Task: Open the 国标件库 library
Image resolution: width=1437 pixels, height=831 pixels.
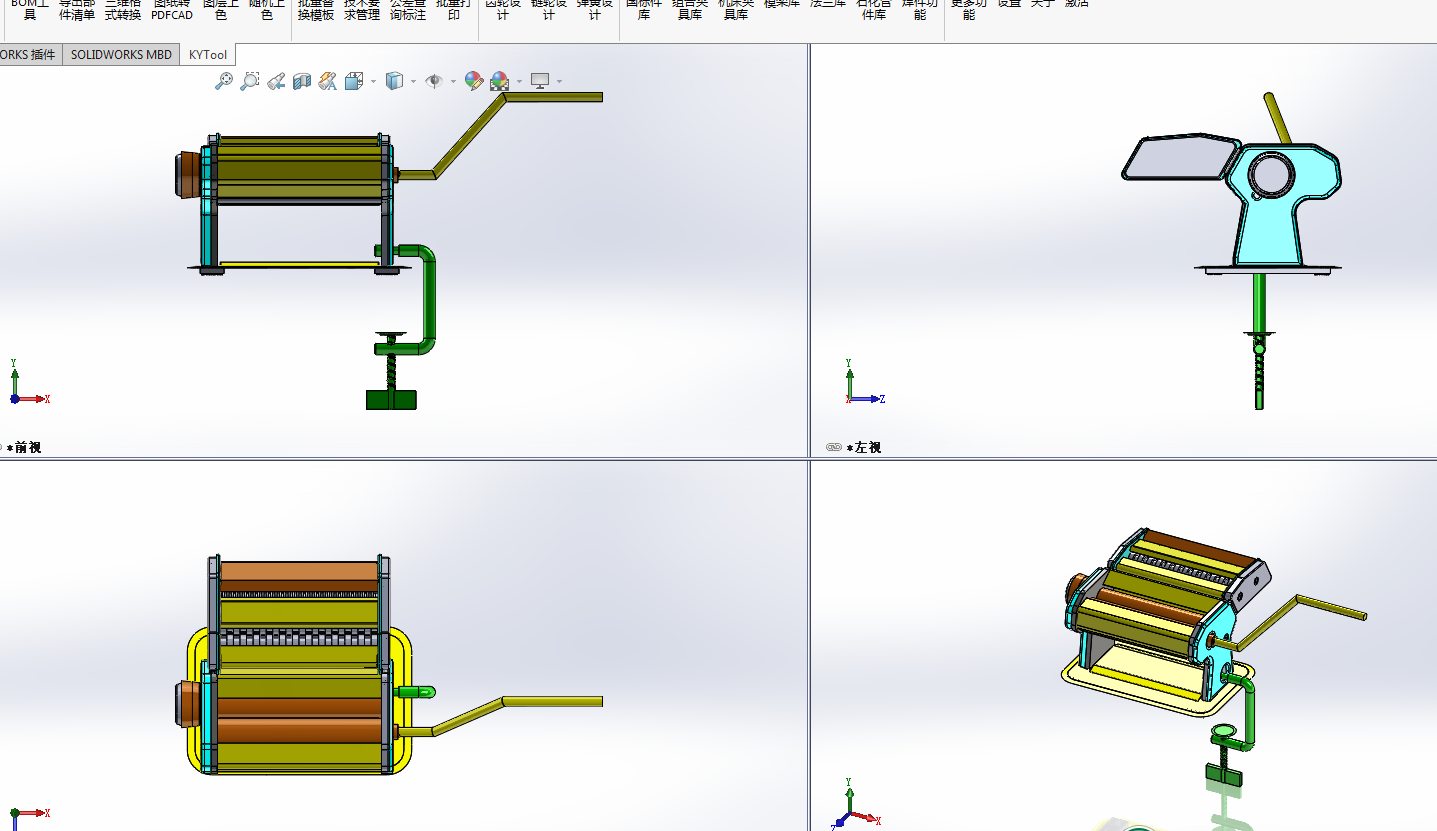Action: coord(644,9)
